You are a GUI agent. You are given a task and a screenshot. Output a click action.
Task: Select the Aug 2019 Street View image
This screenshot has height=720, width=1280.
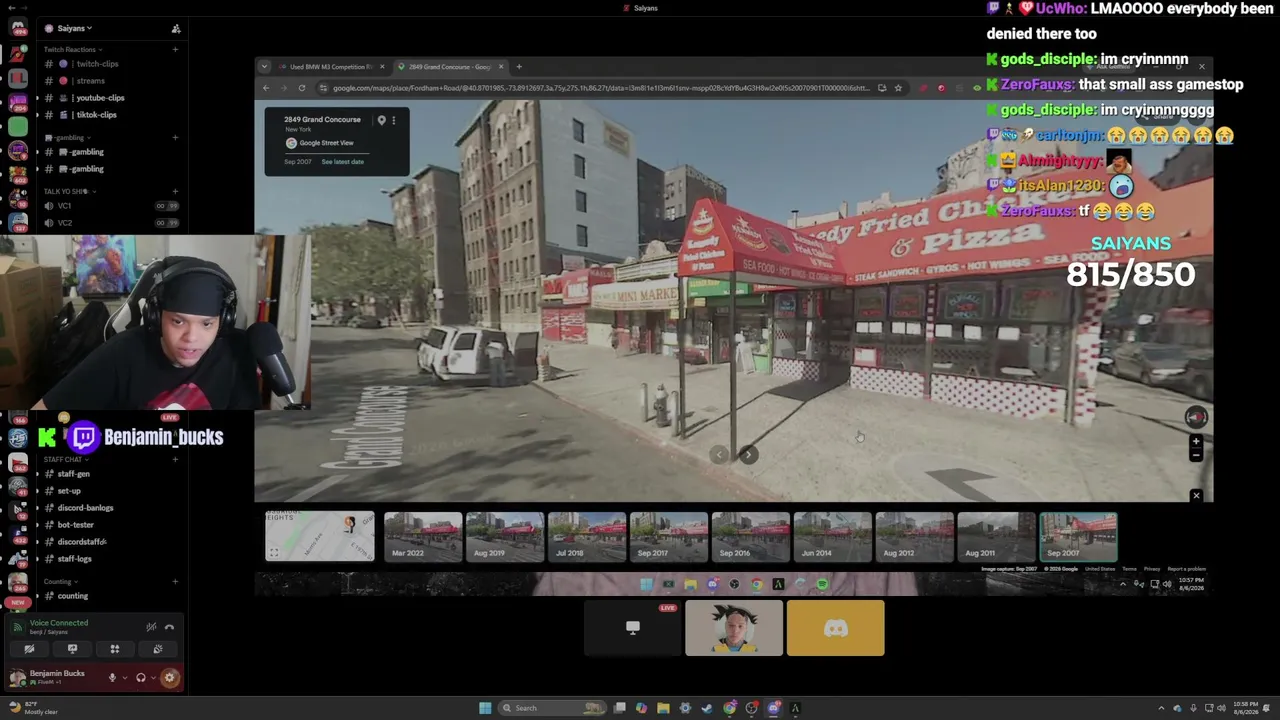tap(505, 537)
